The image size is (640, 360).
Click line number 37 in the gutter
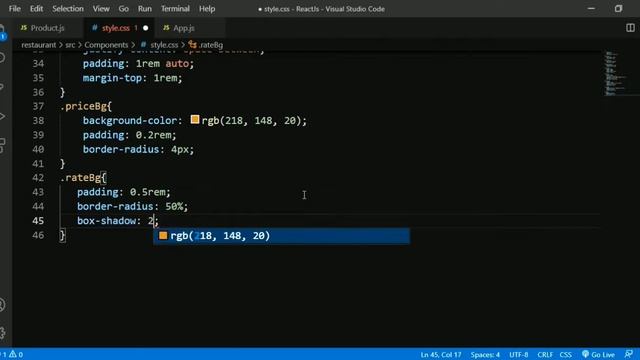coord(38,107)
